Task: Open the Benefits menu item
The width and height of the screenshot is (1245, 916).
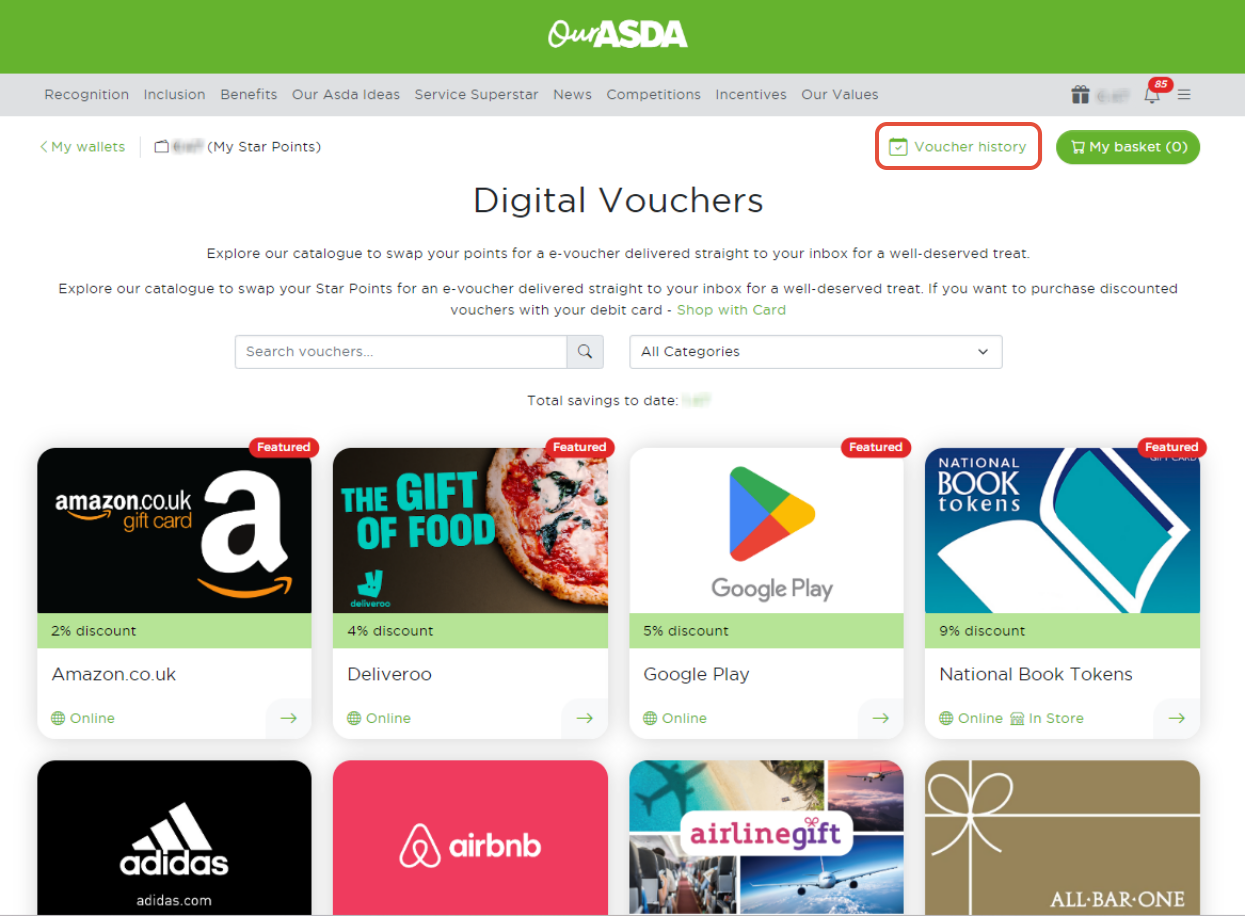Action: (x=249, y=95)
